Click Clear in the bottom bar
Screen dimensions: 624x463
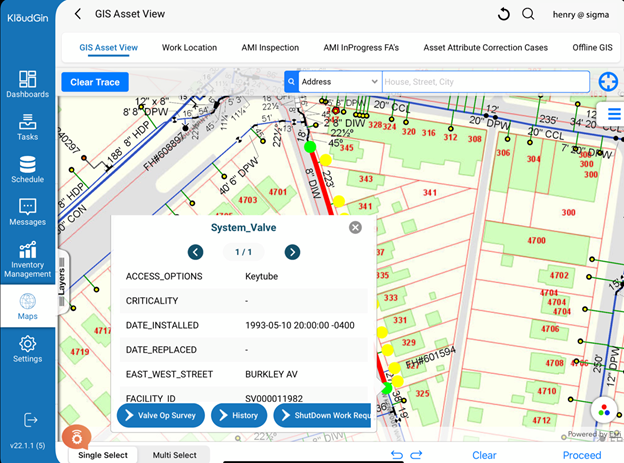(484, 455)
